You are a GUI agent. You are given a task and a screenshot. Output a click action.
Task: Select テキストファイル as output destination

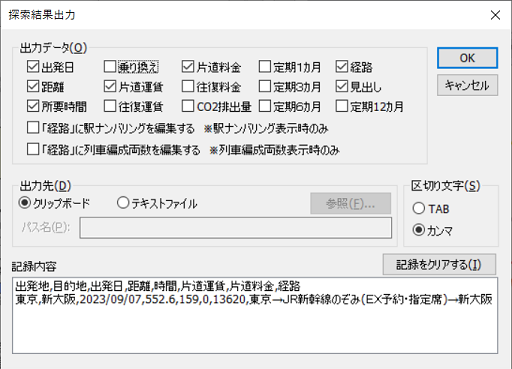[123, 203]
